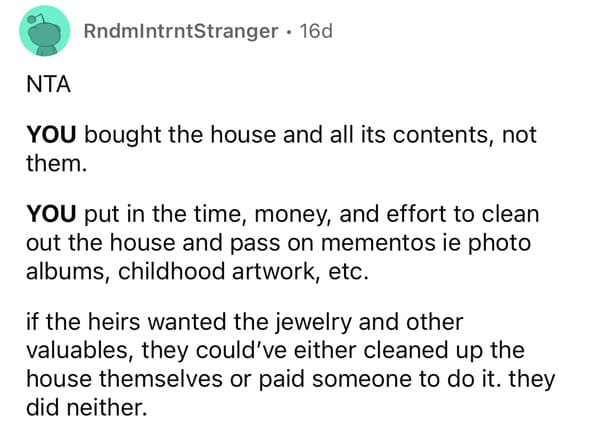
Task: Select the "NTA" verdict text
Action: (x=49, y=84)
